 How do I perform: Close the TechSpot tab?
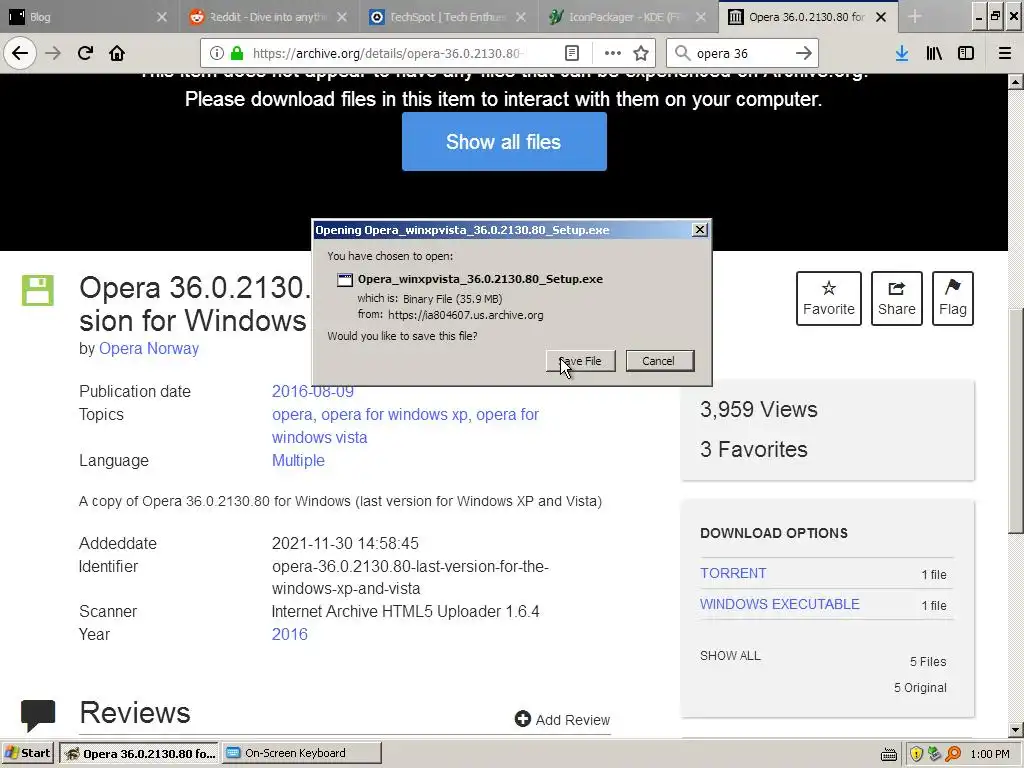coord(520,17)
